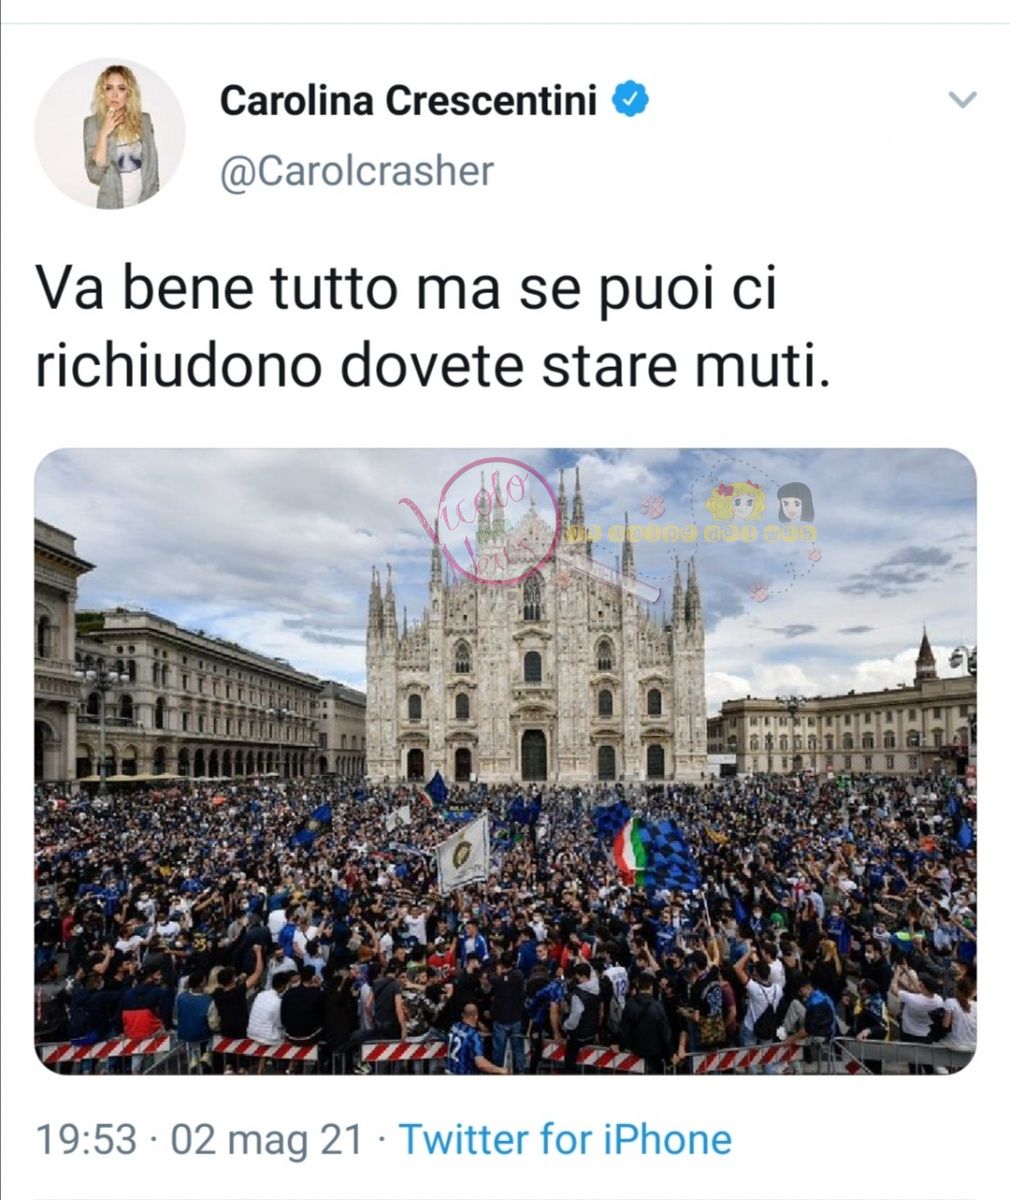
Task: Open the Carolina Crescentini display name
Action: point(408,99)
